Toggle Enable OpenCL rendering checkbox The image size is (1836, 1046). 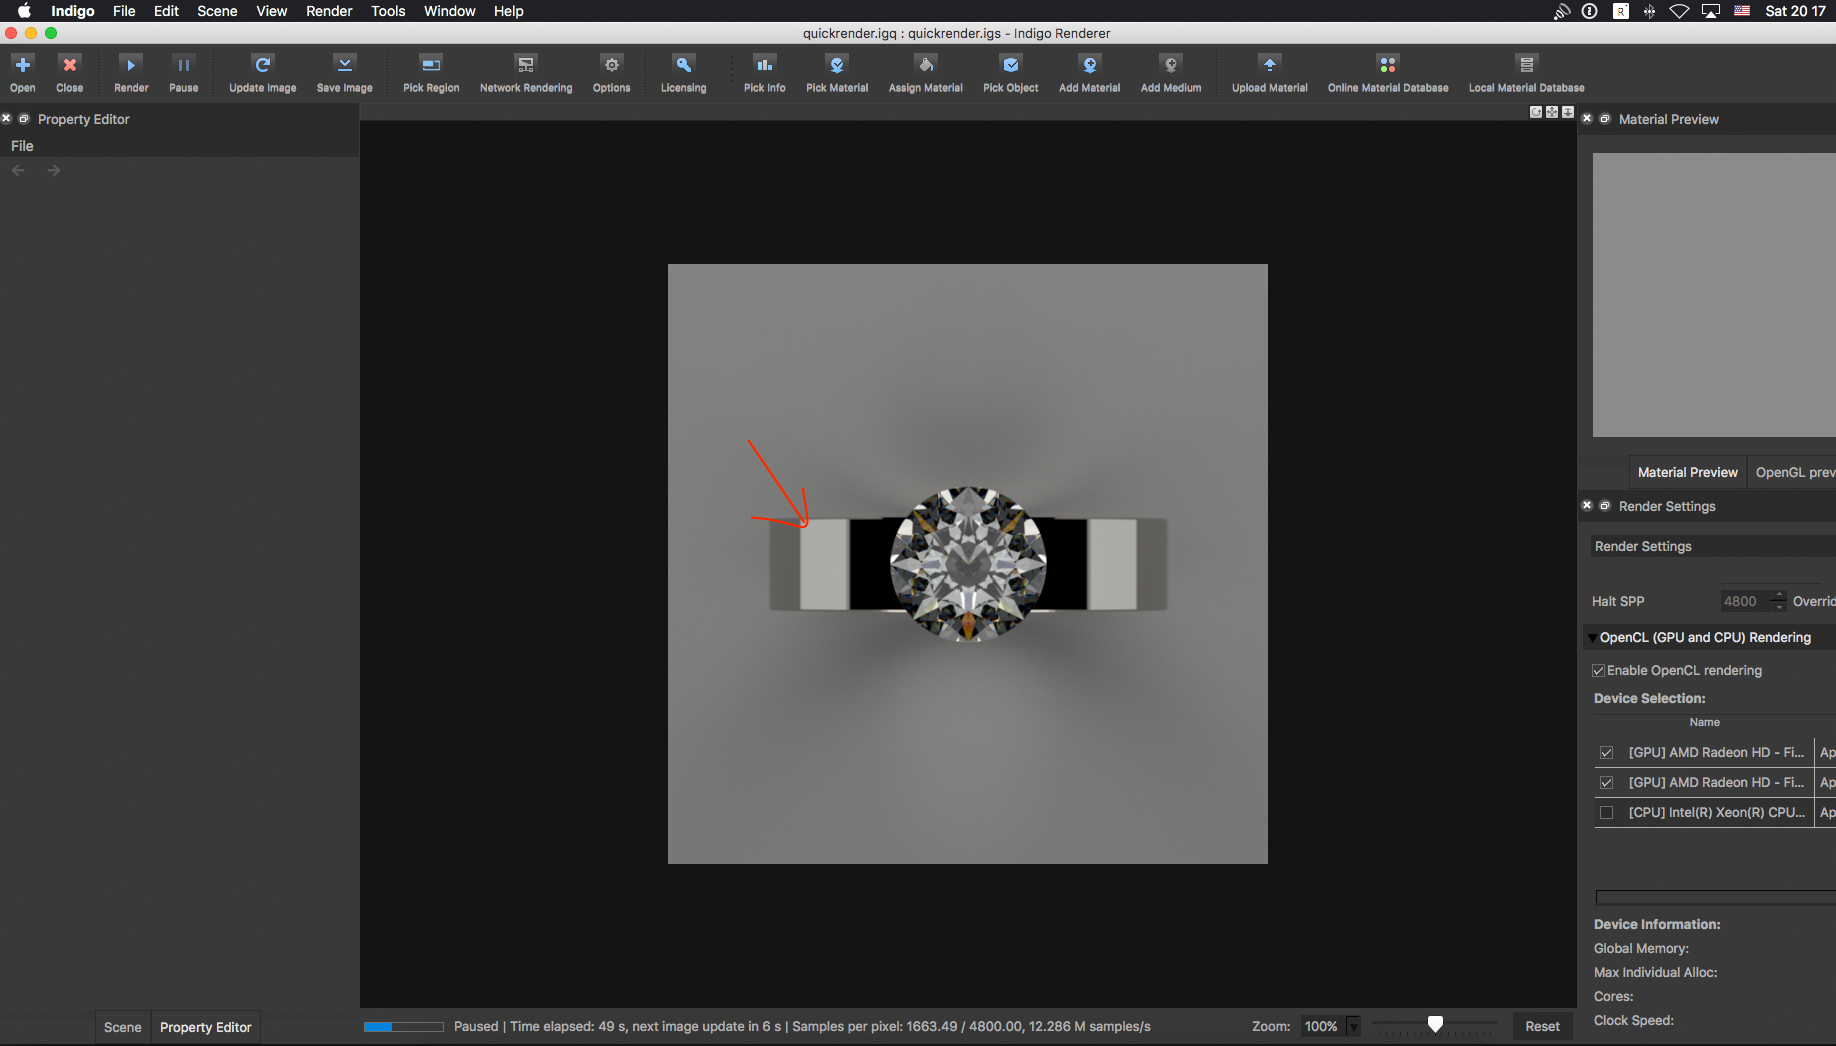1599,671
